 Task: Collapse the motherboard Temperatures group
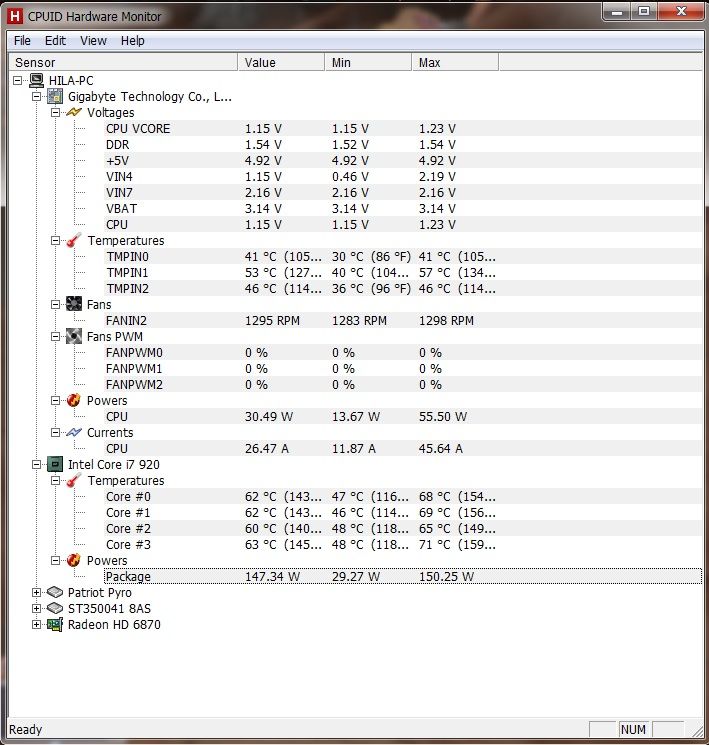56,240
